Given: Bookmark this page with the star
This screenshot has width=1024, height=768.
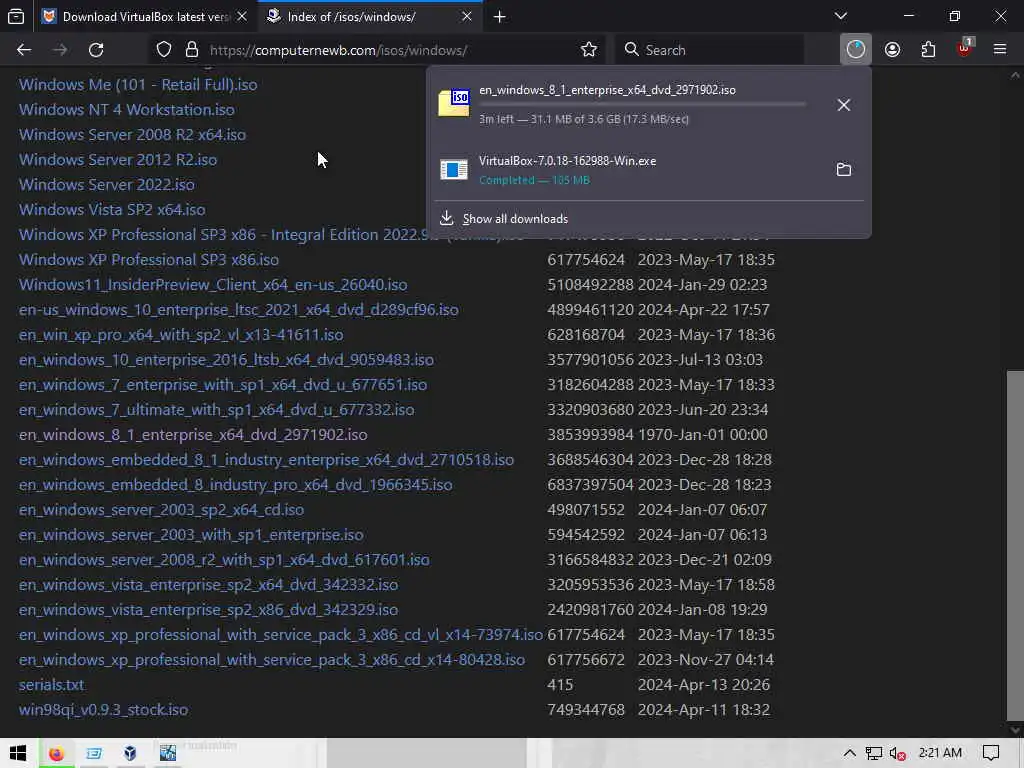Looking at the screenshot, I should [x=588, y=50].
